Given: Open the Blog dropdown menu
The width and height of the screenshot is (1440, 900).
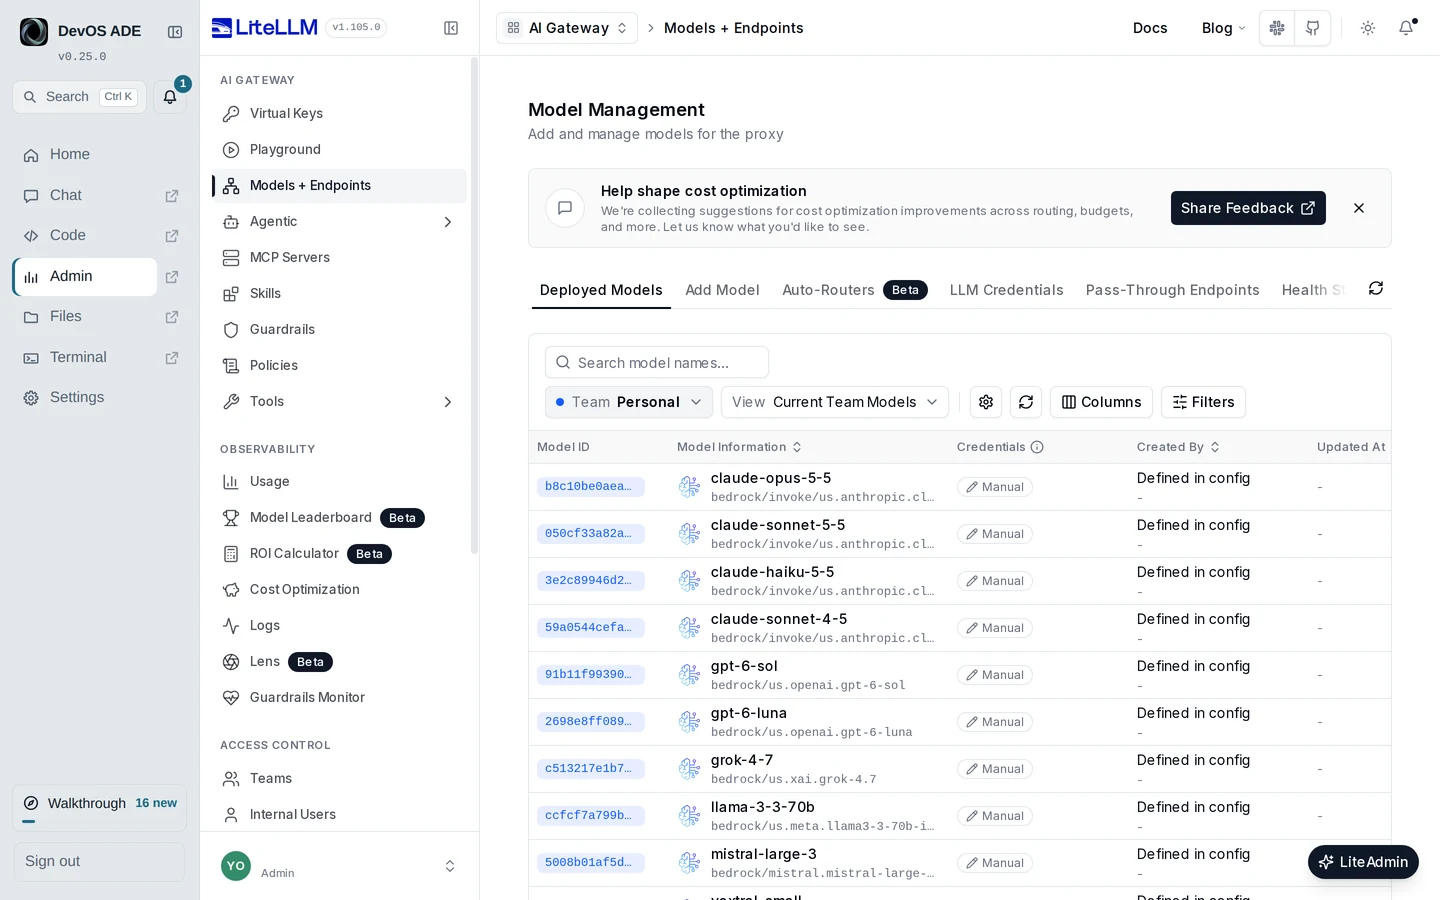Looking at the screenshot, I should [x=1223, y=28].
